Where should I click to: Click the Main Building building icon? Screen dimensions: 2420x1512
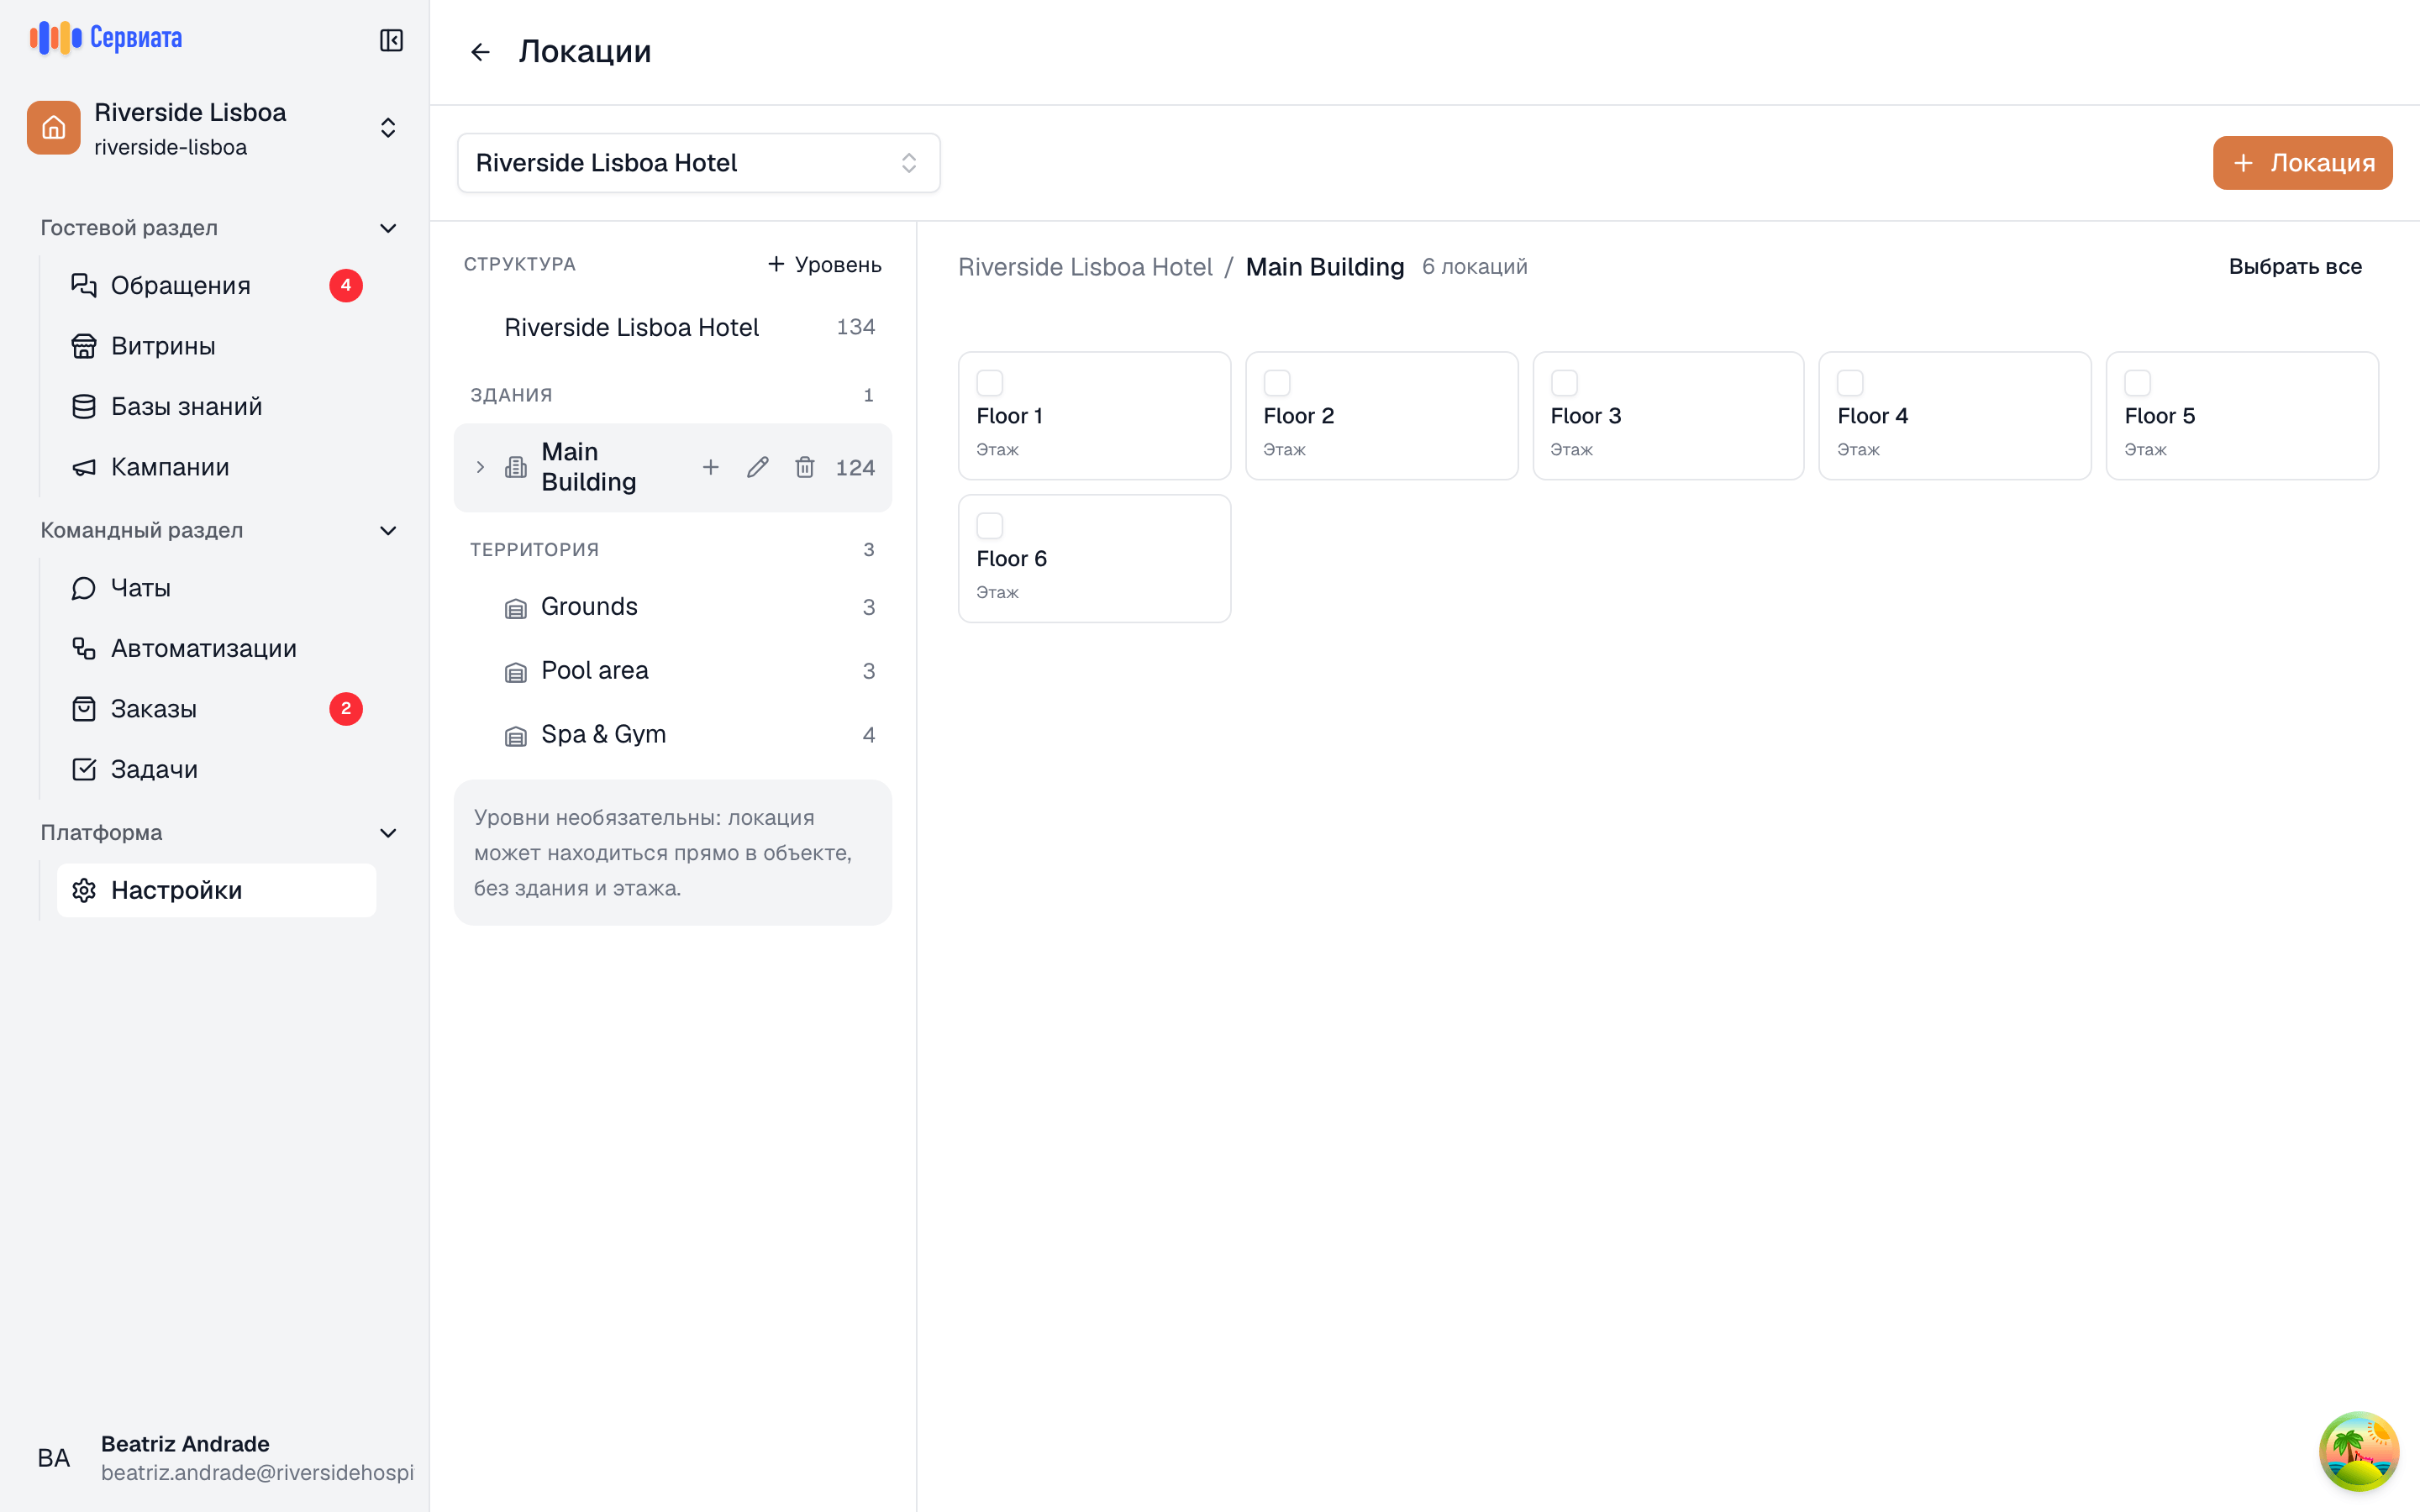516,467
